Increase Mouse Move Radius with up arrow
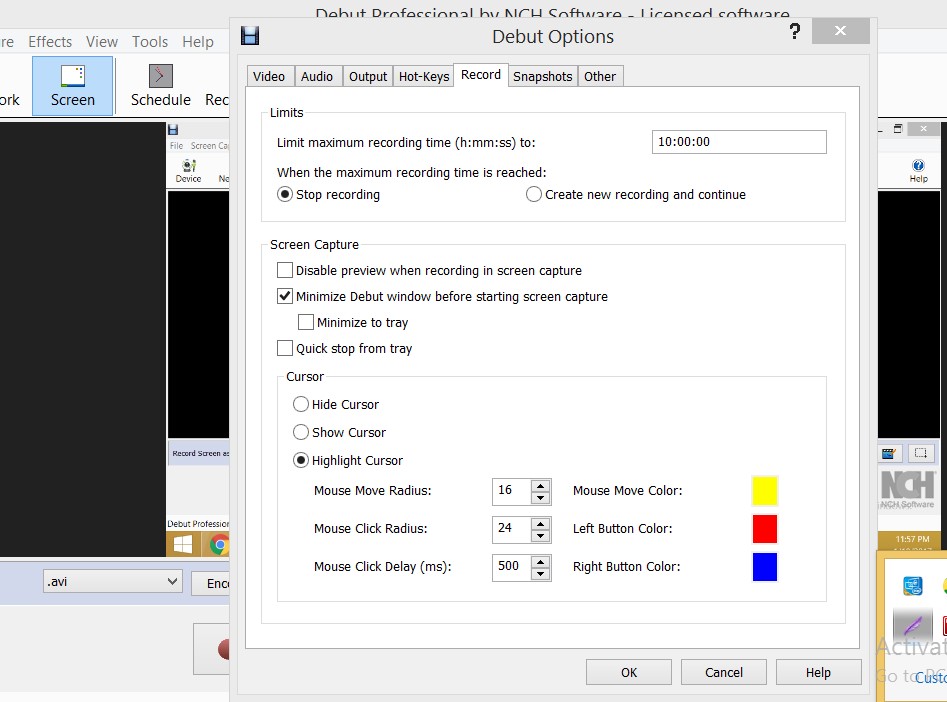This screenshot has width=947, height=702. pyautogui.click(x=541, y=485)
